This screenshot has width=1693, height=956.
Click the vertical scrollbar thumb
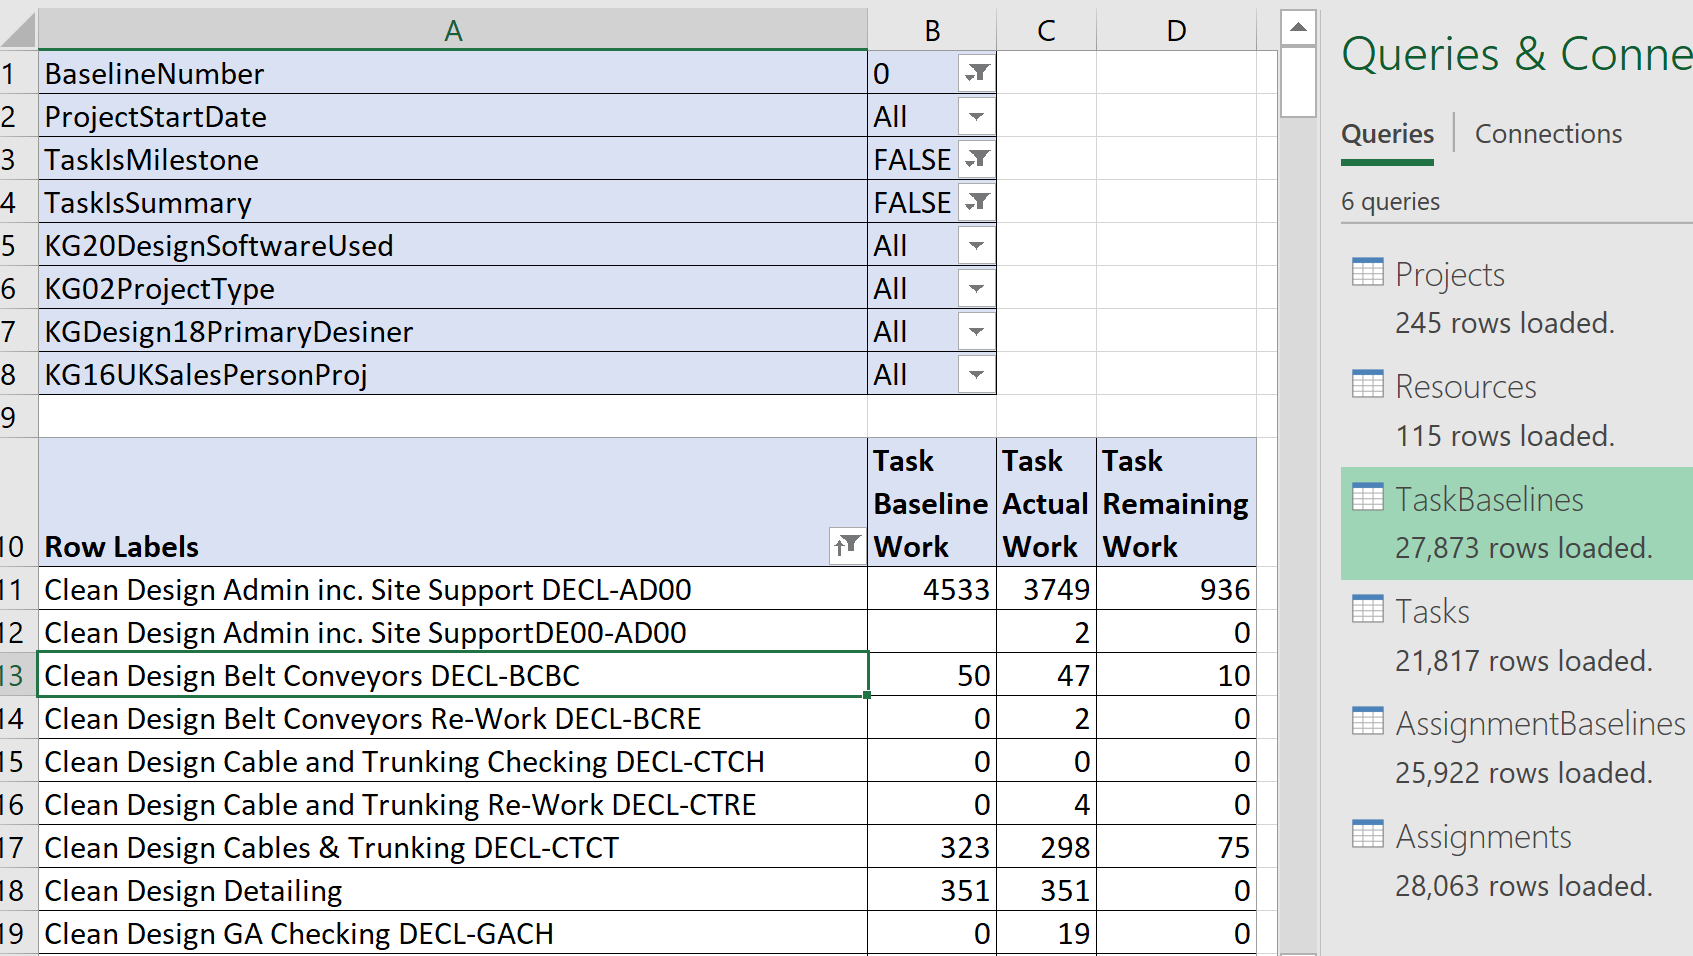click(x=1298, y=82)
